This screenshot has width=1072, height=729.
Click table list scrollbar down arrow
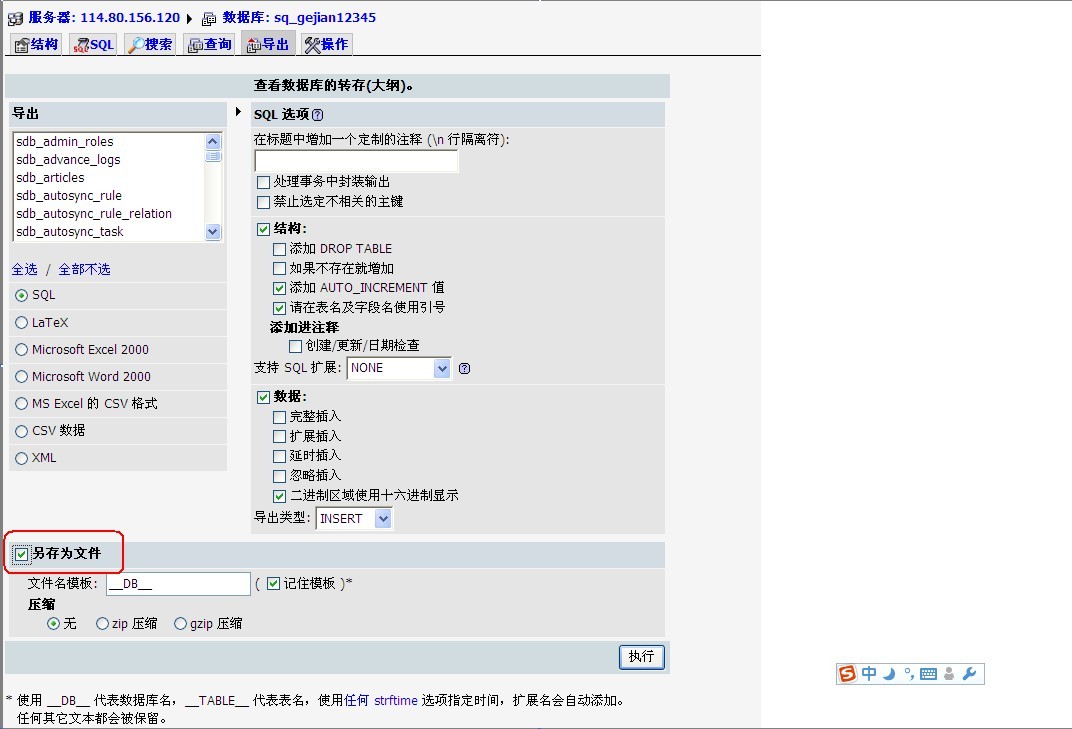click(x=213, y=232)
